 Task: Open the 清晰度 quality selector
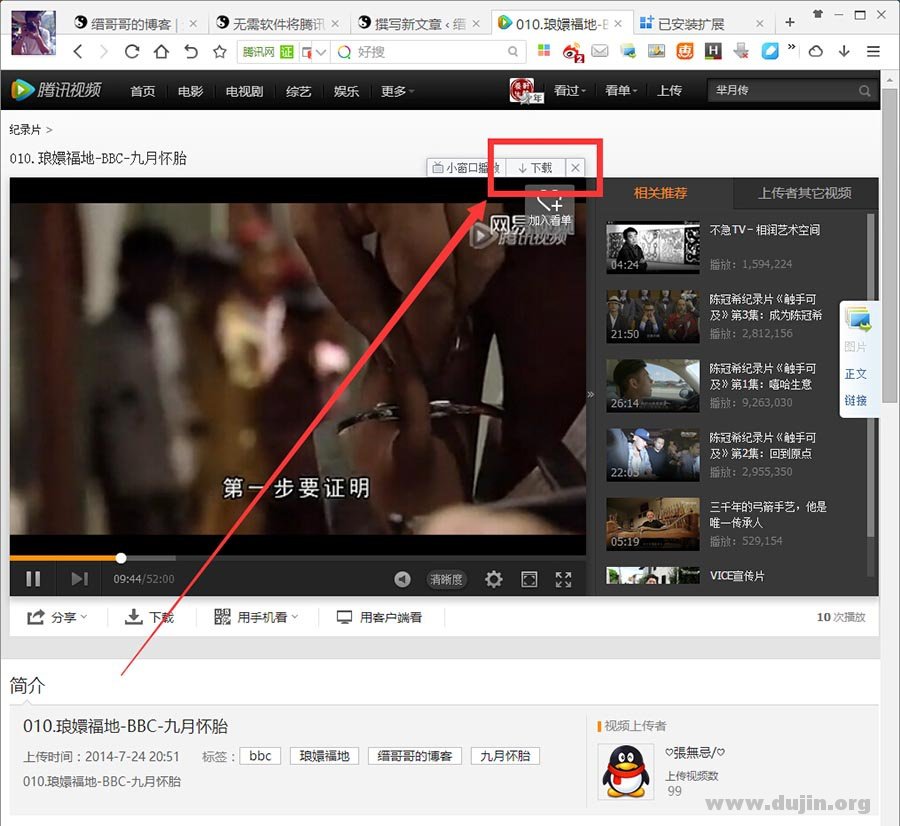click(446, 579)
